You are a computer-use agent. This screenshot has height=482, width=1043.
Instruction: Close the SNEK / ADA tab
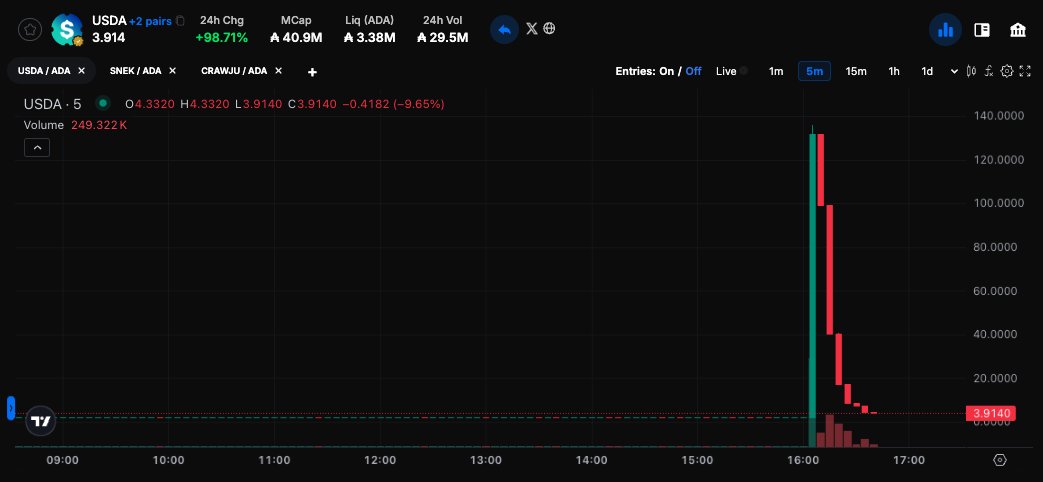[x=172, y=70]
